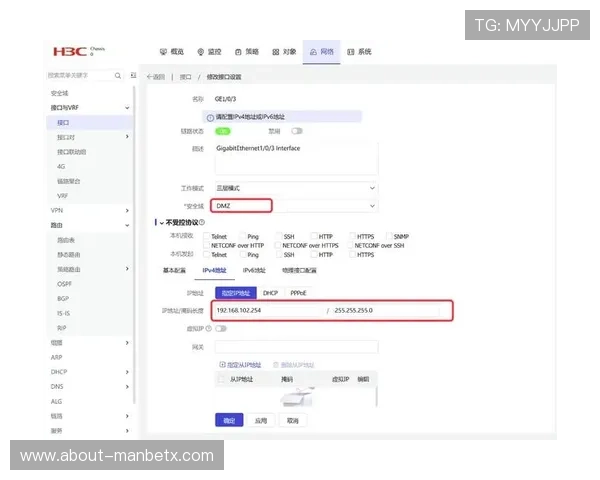The width and height of the screenshot is (600, 480).
Task: Select the 指定IP地址 mode button
Action: pyautogui.click(x=236, y=293)
